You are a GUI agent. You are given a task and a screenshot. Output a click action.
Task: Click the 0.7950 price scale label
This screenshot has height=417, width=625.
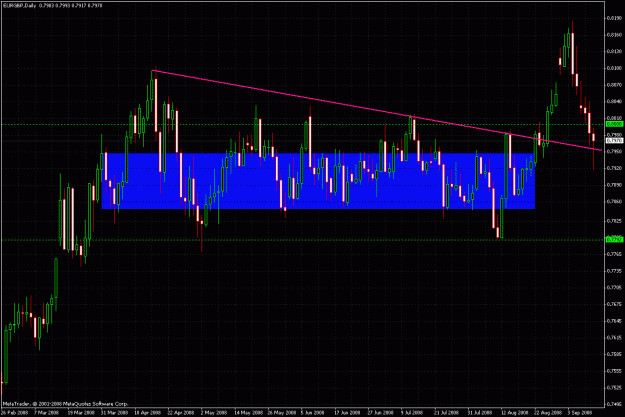coord(615,151)
